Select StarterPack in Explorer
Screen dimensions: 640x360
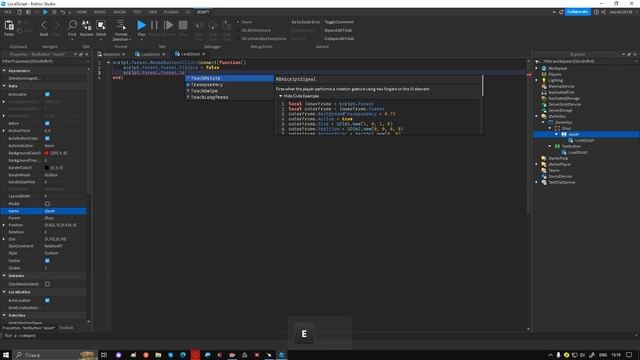[558, 158]
